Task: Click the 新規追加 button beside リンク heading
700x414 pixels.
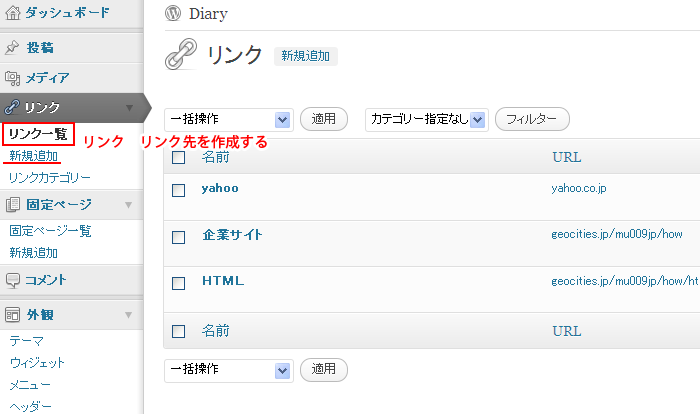Action: pos(305,57)
